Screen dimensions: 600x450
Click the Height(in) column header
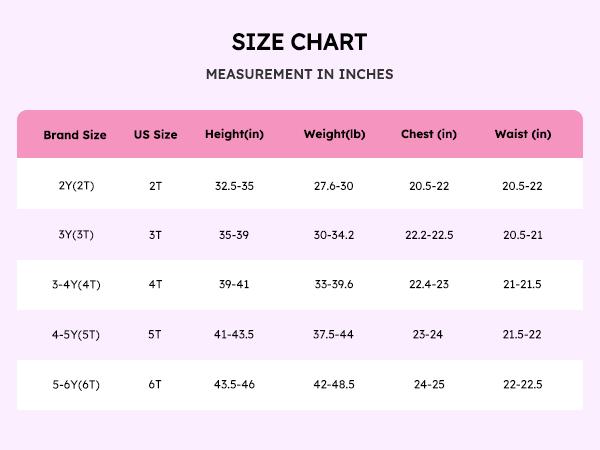pyautogui.click(x=234, y=135)
